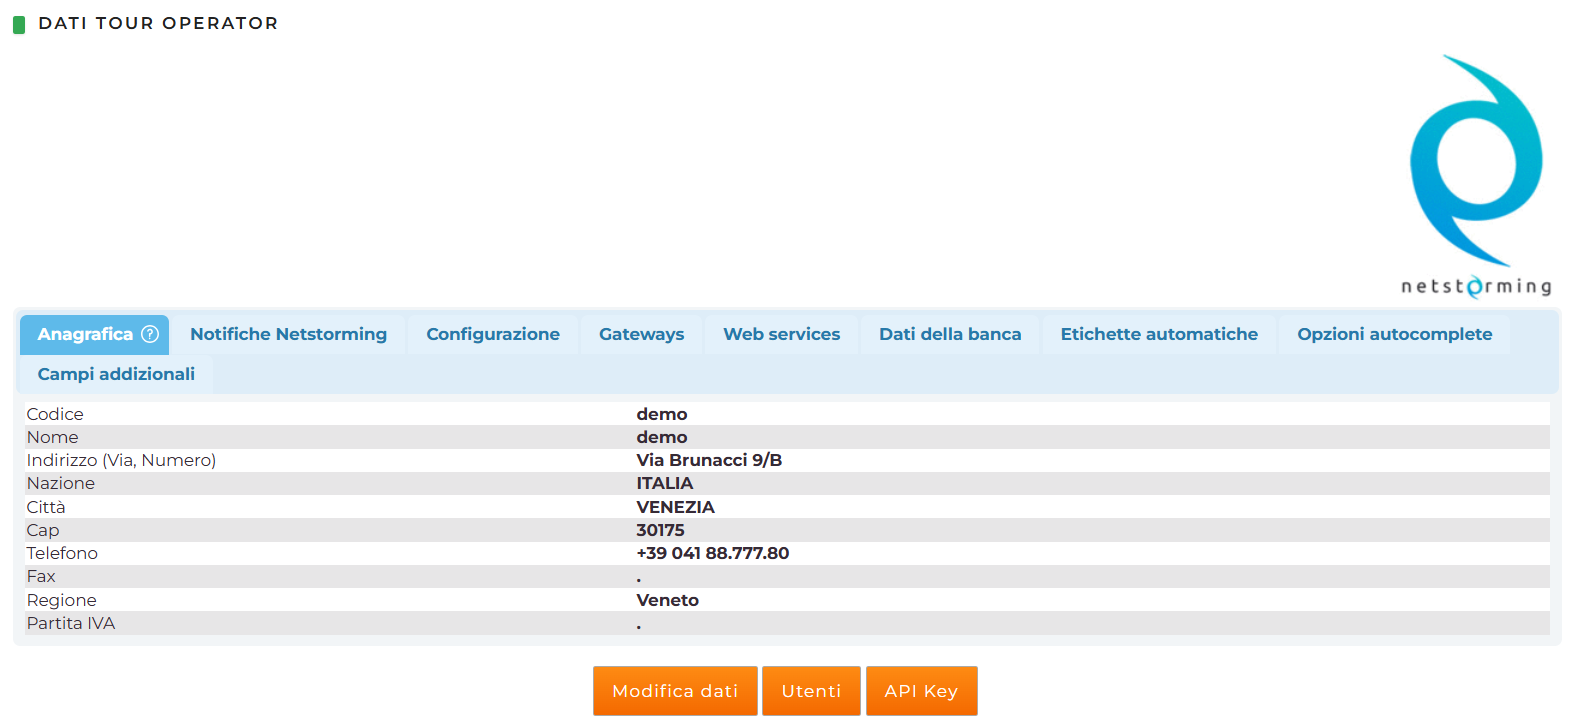Open the Configurazione tab
Viewport: 1582px width, 726px height.
[492, 334]
